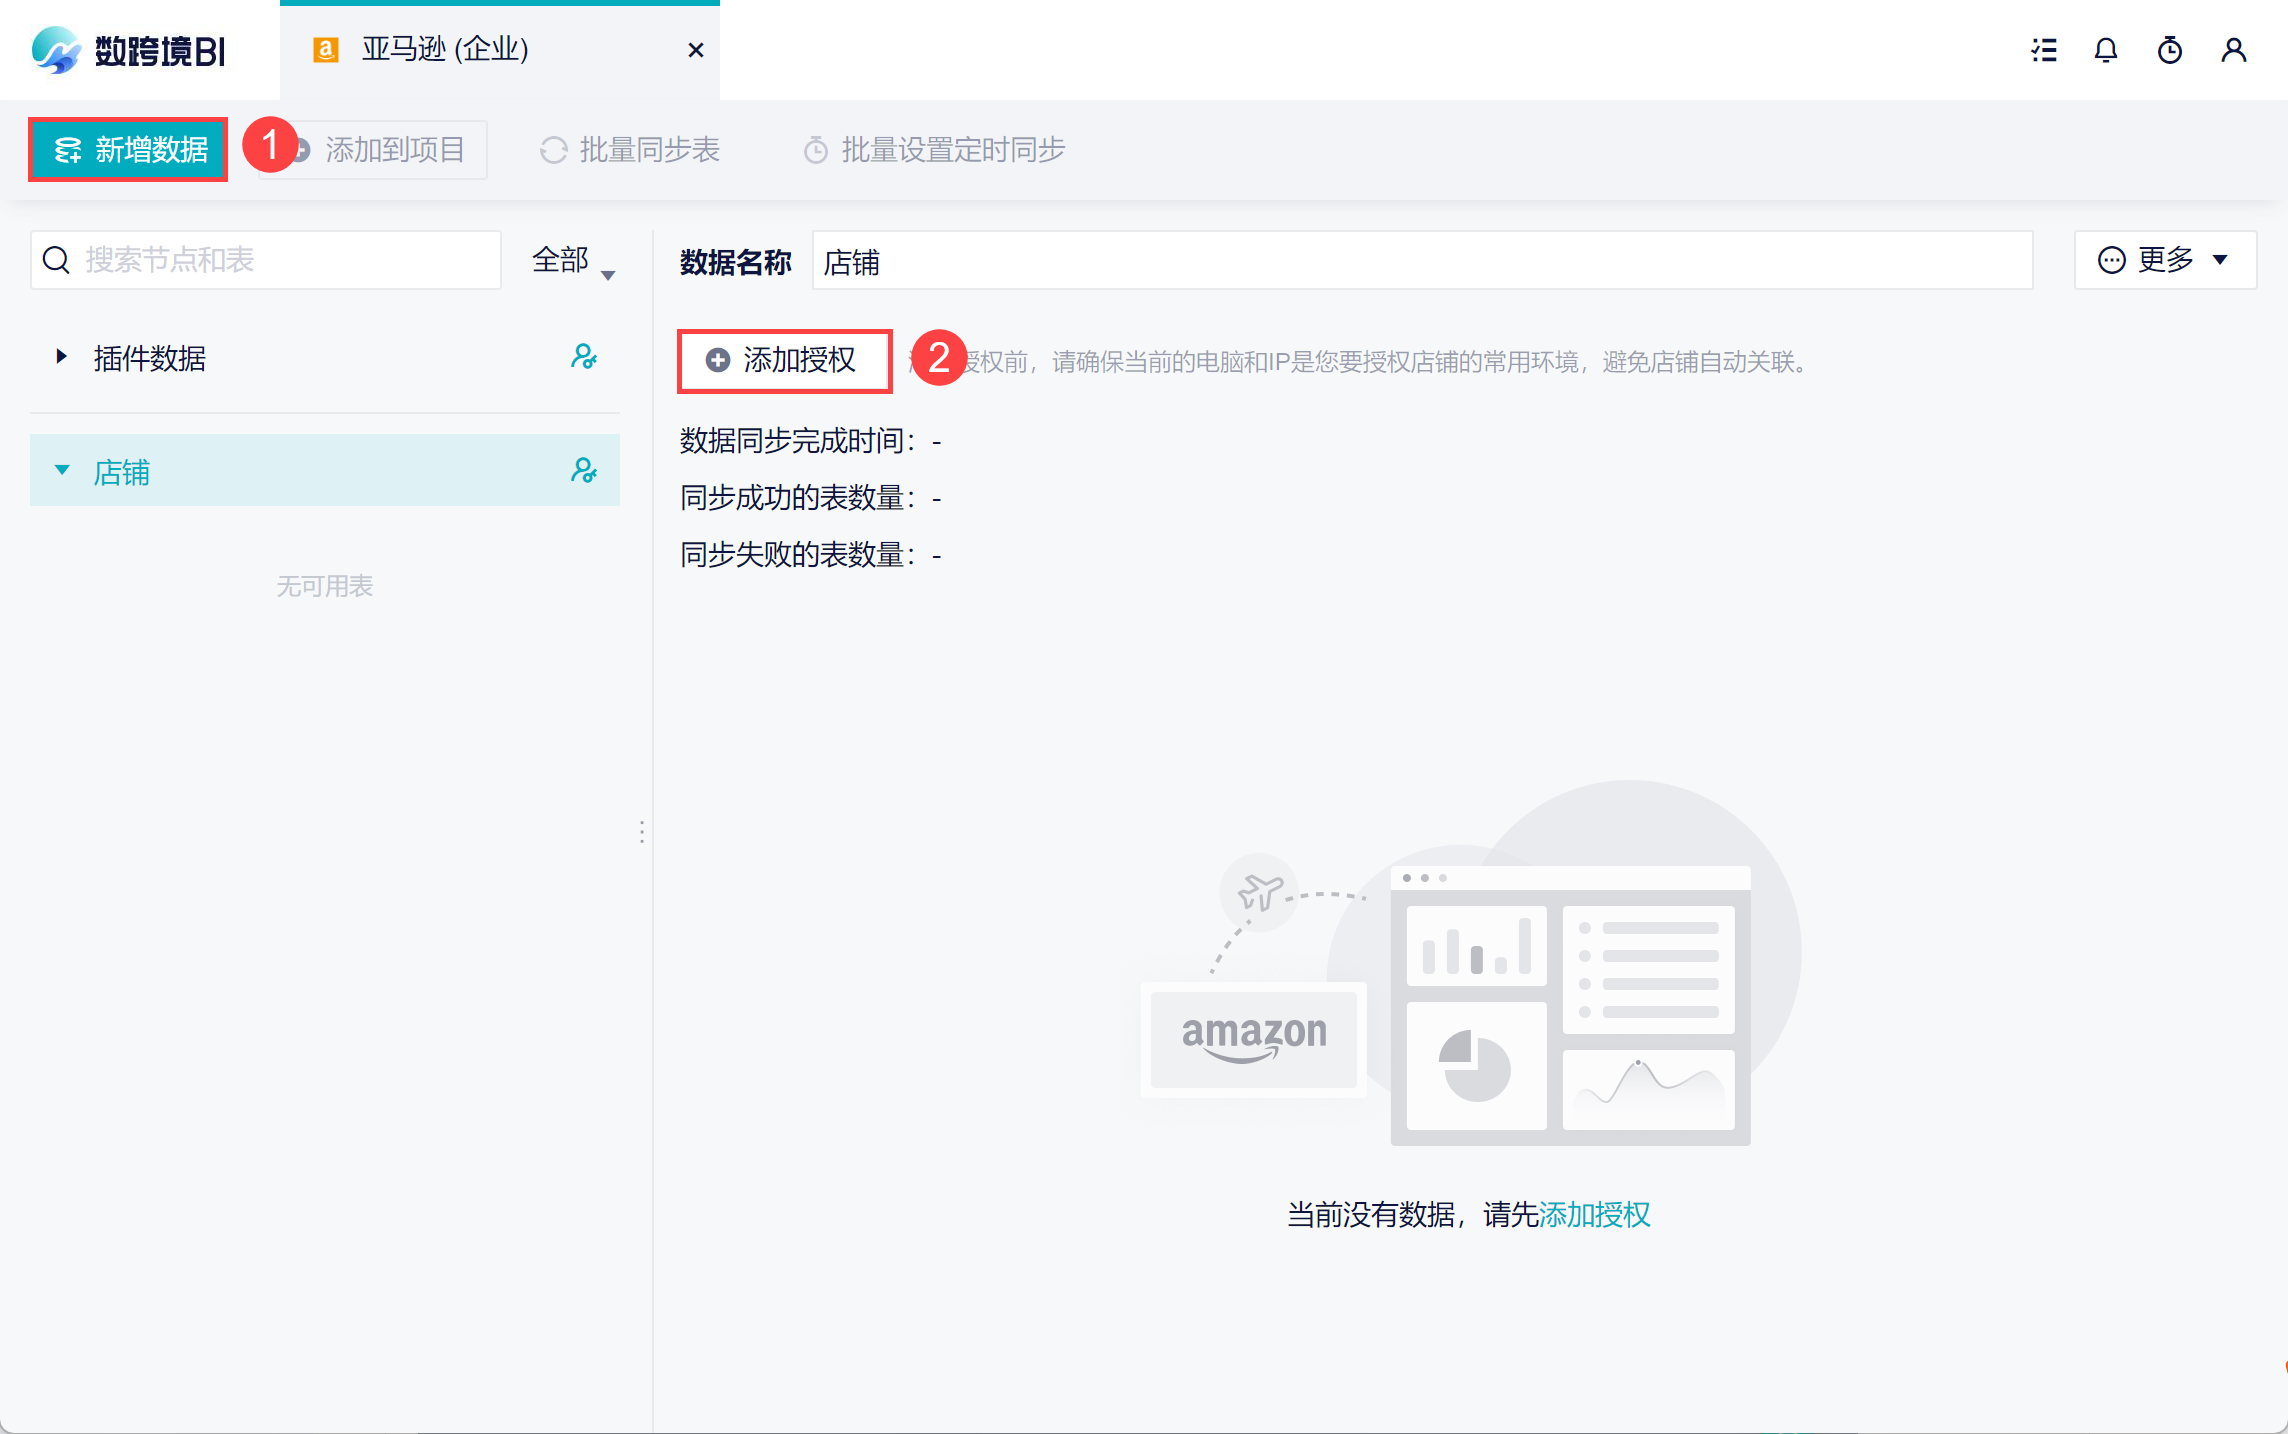The image size is (2288, 1434).
Task: Click the 添加授权 button
Action: point(784,360)
